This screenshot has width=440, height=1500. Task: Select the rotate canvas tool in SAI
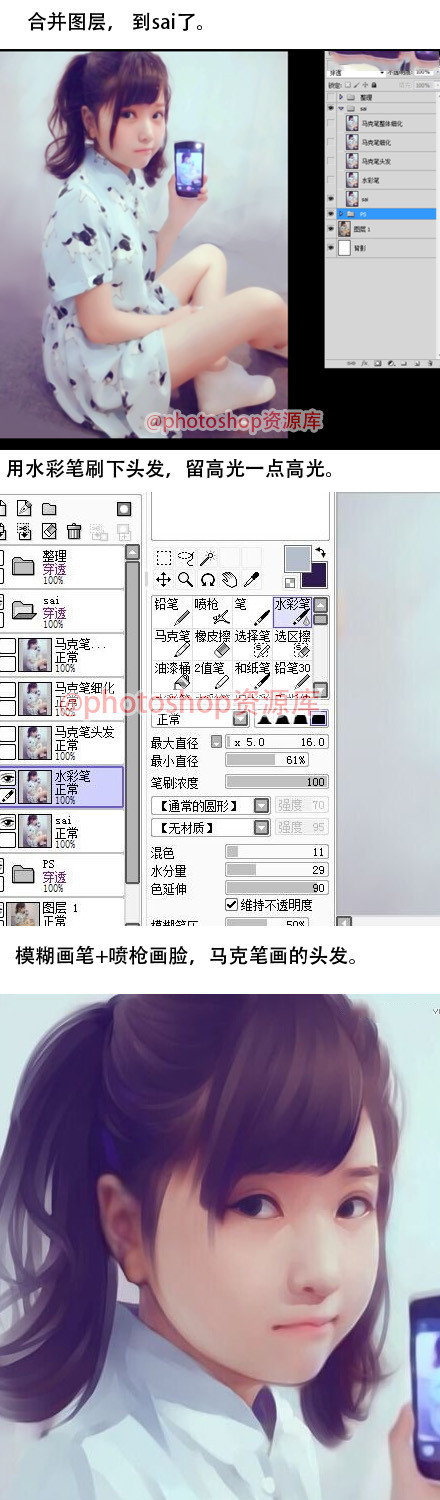tap(207, 579)
